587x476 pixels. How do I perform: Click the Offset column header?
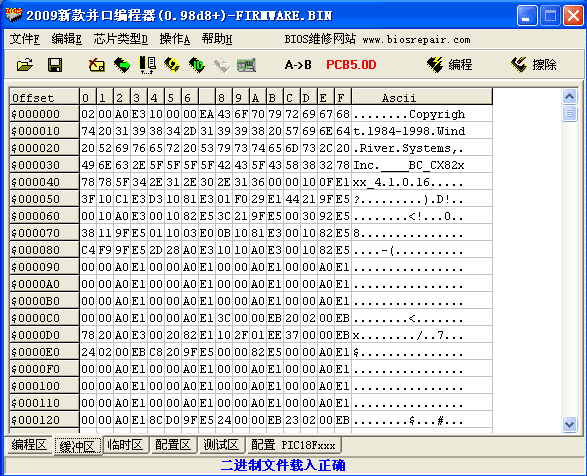pos(44,97)
